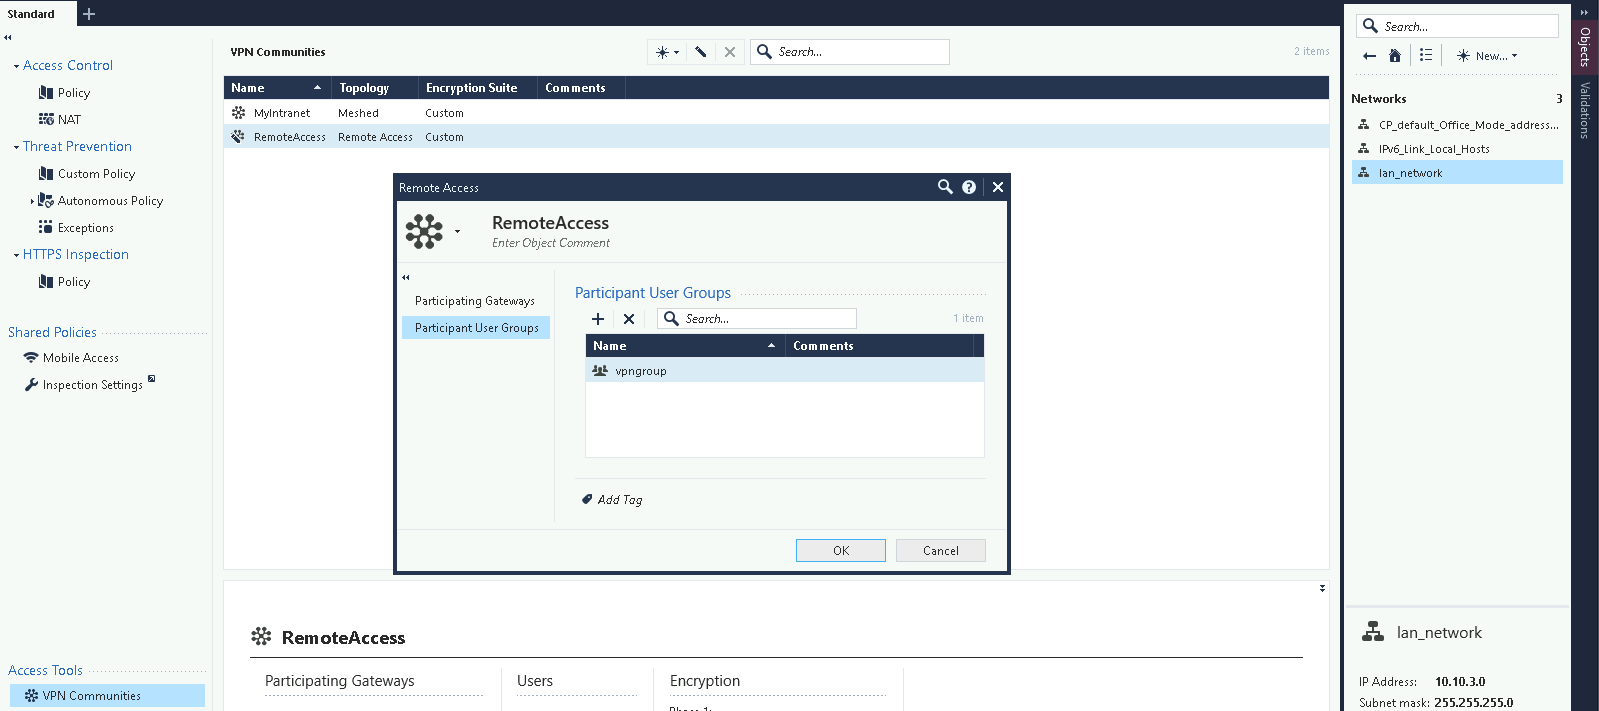1599x711 pixels.
Task: Click Add Tag in the dialog
Action: coord(619,500)
